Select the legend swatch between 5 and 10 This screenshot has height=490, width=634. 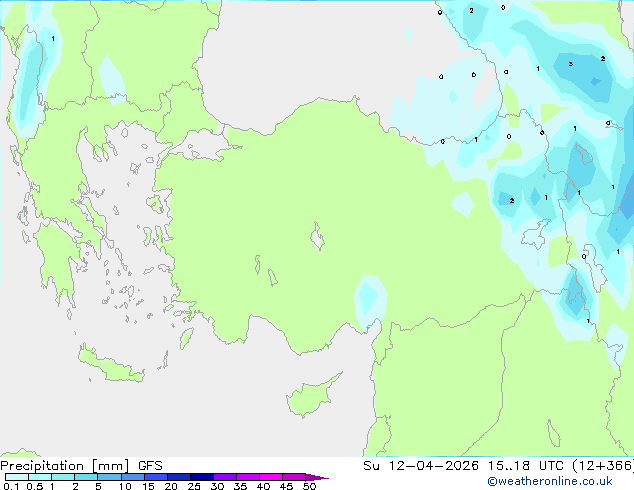(109, 477)
